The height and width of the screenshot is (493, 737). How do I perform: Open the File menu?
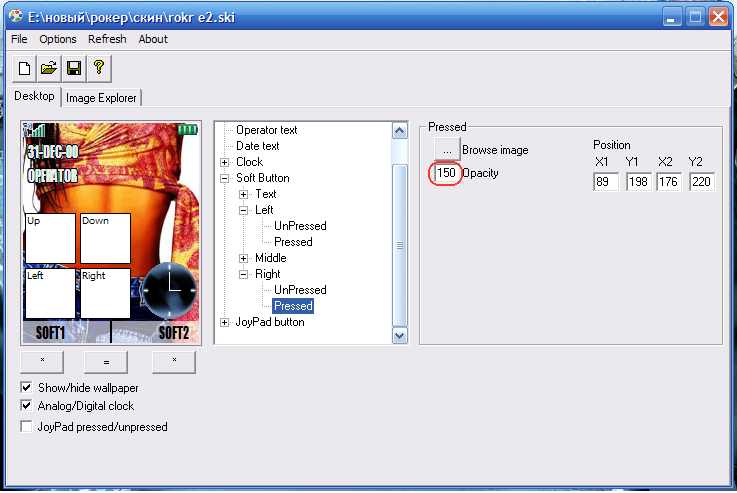[19, 39]
